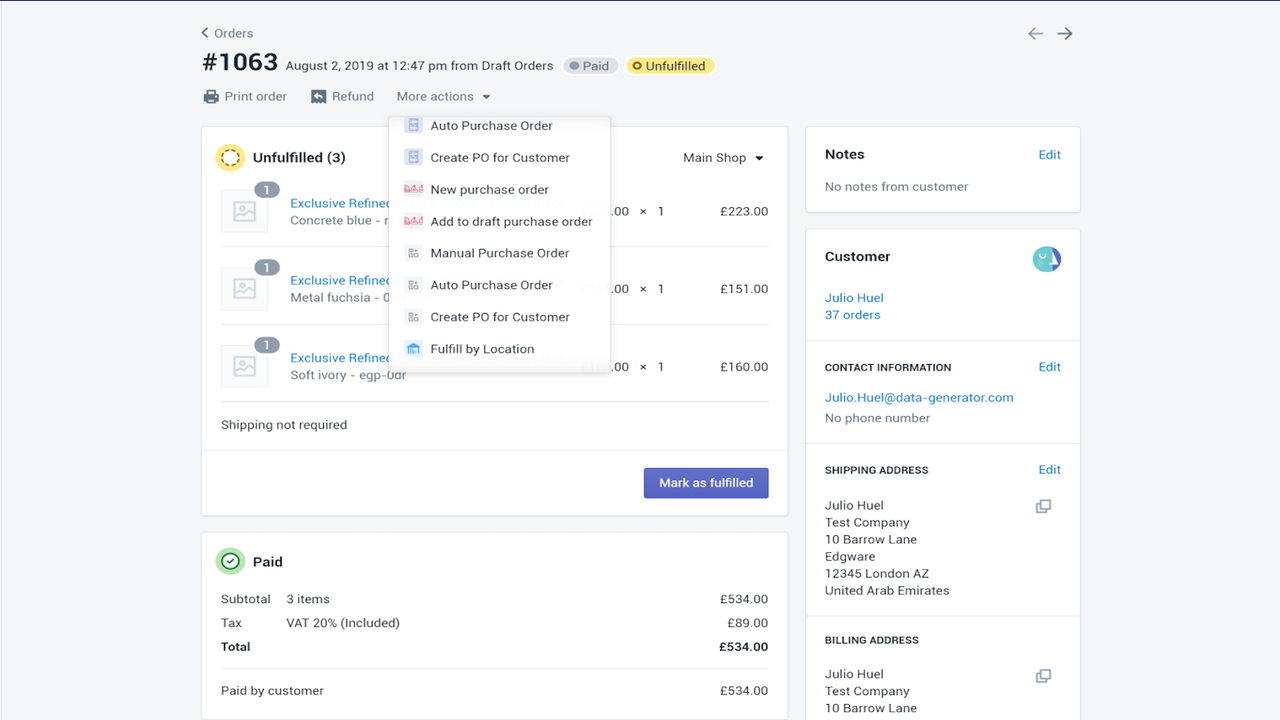Click the VAT 20% (Included) tax text
This screenshot has width=1280, height=720.
(343, 623)
